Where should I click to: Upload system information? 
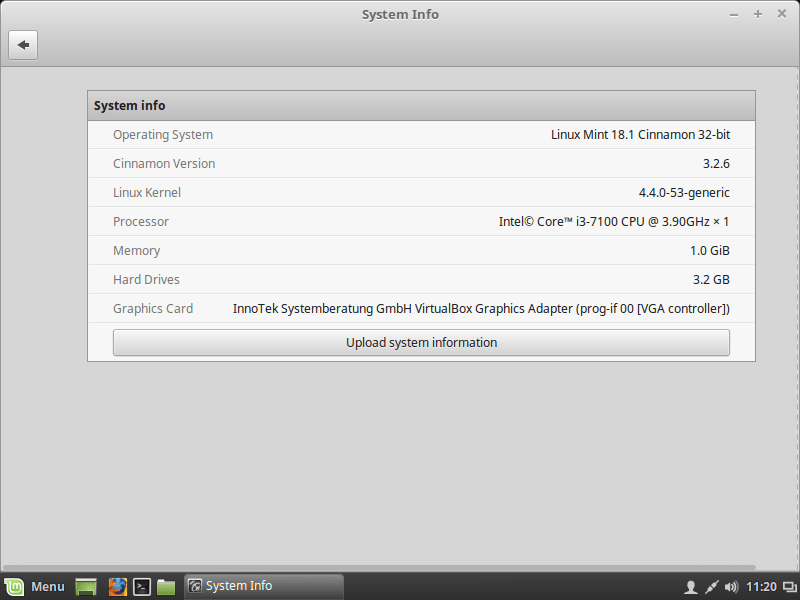pyautogui.click(x=421, y=342)
